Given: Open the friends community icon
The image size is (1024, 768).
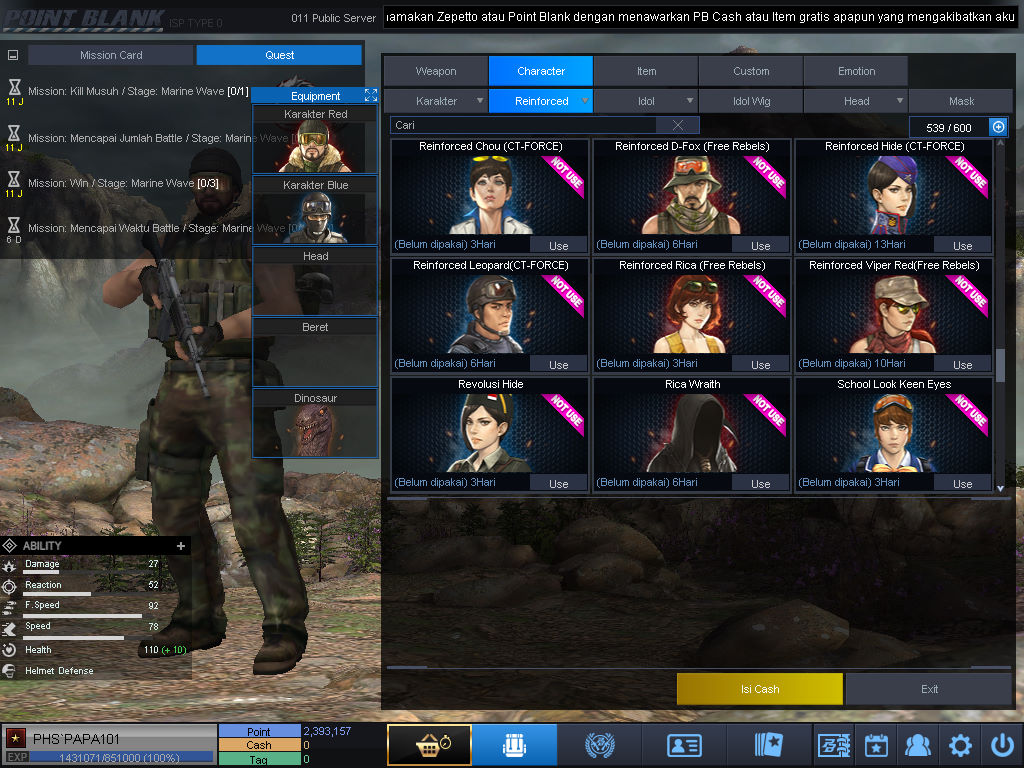Looking at the screenshot, I should click(x=918, y=744).
